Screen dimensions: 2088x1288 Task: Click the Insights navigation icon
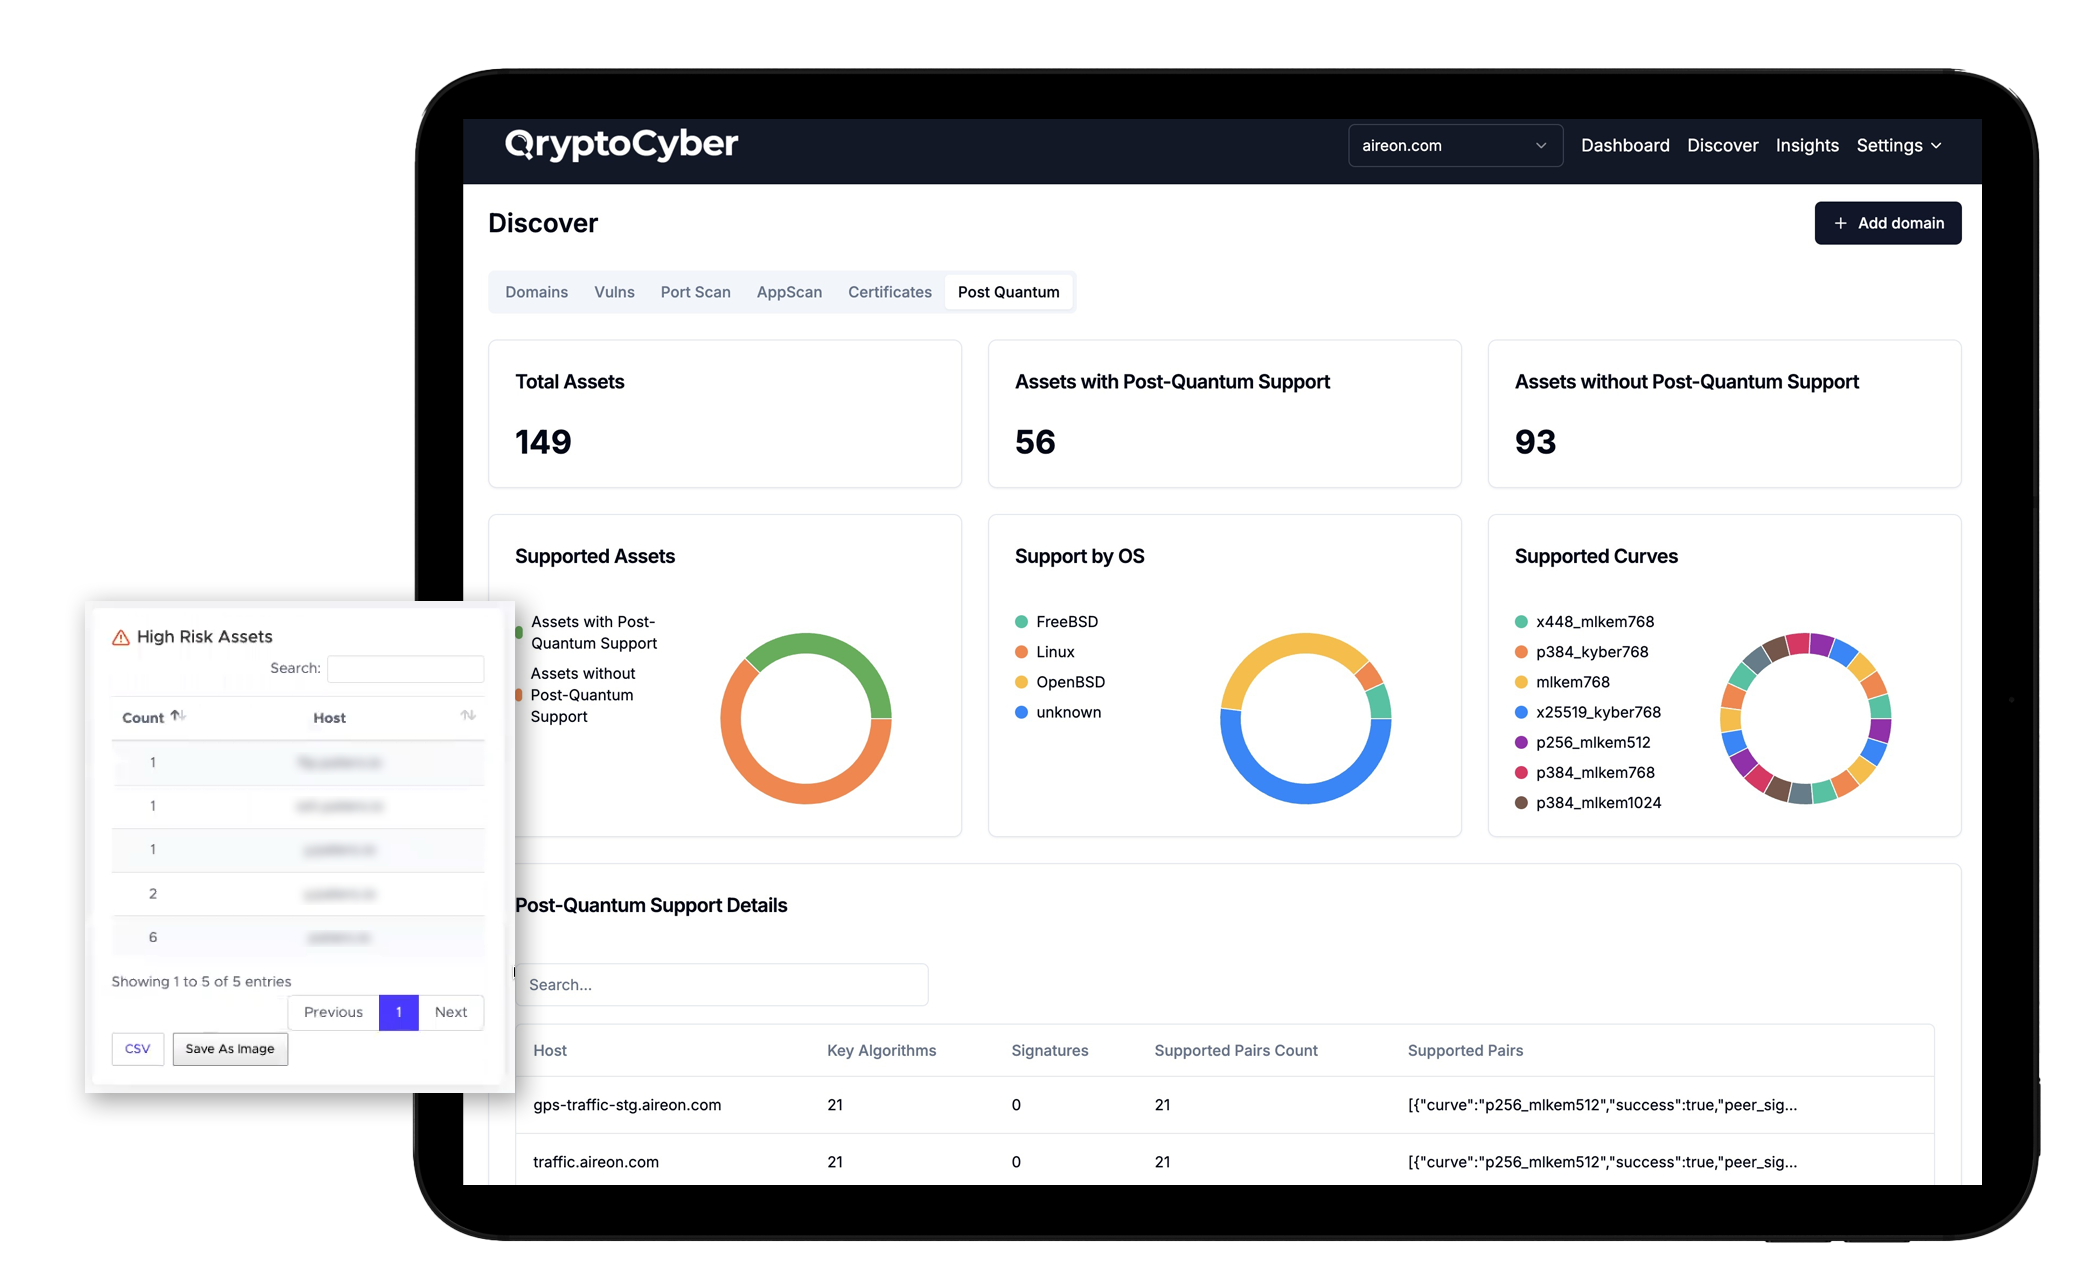tap(1806, 145)
